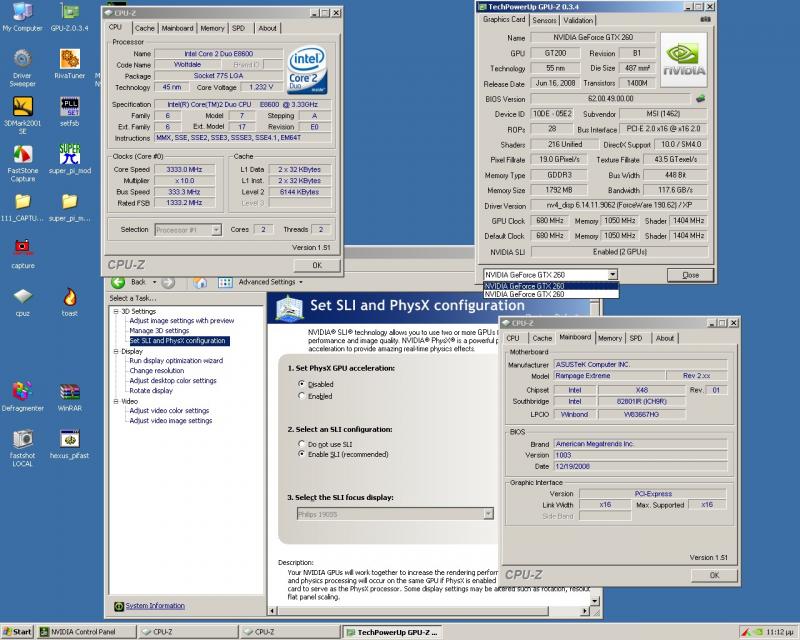Select Adjust video color settings
Screen dimensions: 800x640
coord(169,410)
